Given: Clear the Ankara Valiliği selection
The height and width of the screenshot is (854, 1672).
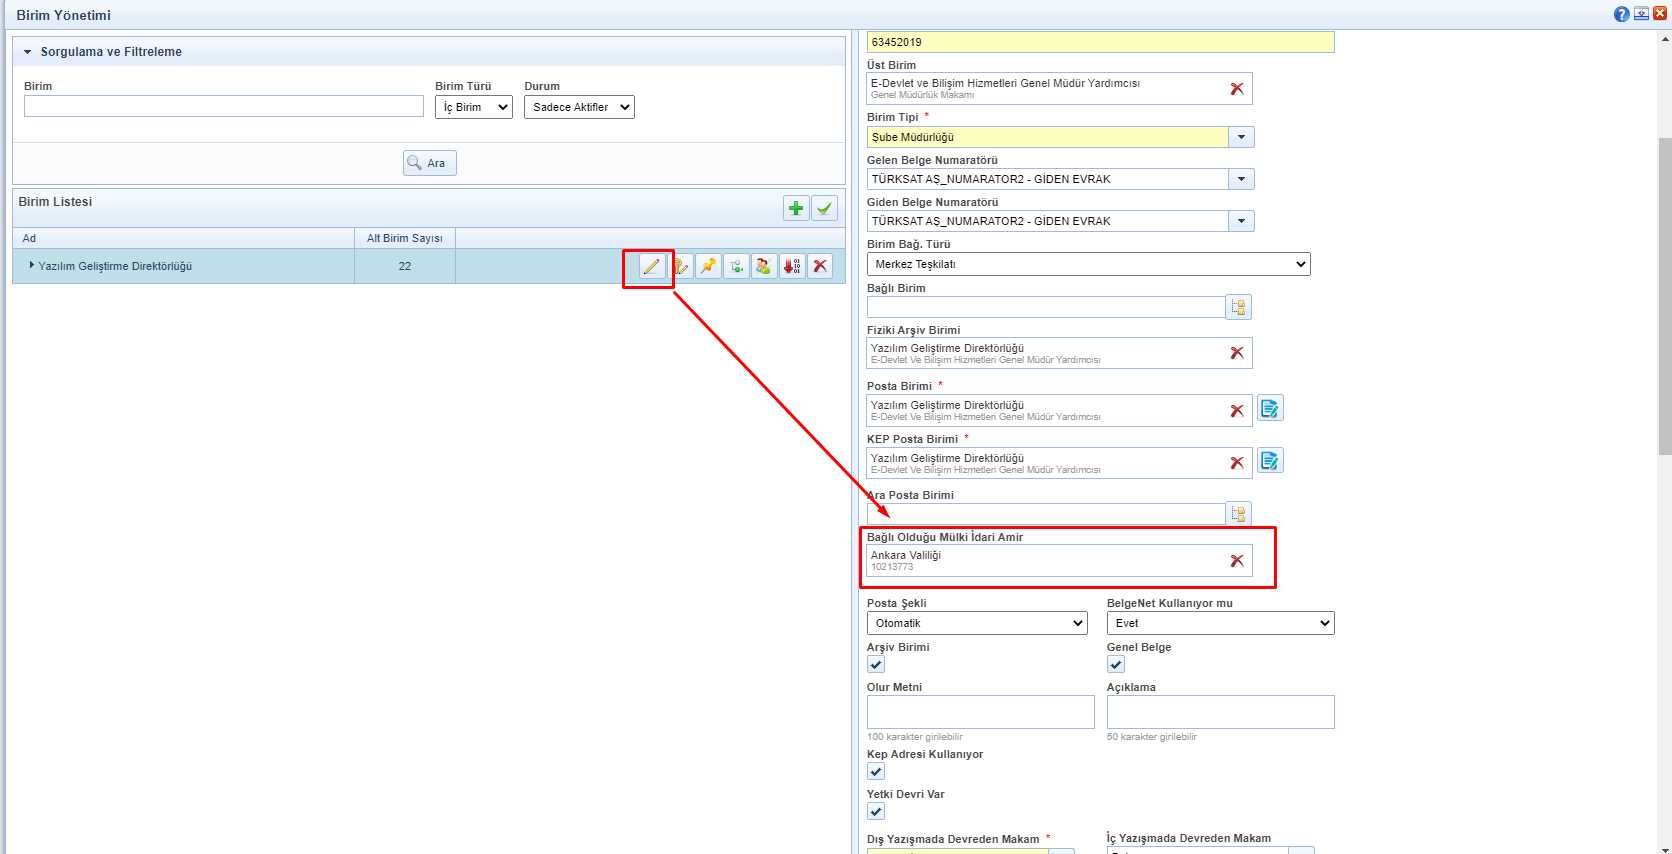Looking at the screenshot, I should tap(1237, 561).
